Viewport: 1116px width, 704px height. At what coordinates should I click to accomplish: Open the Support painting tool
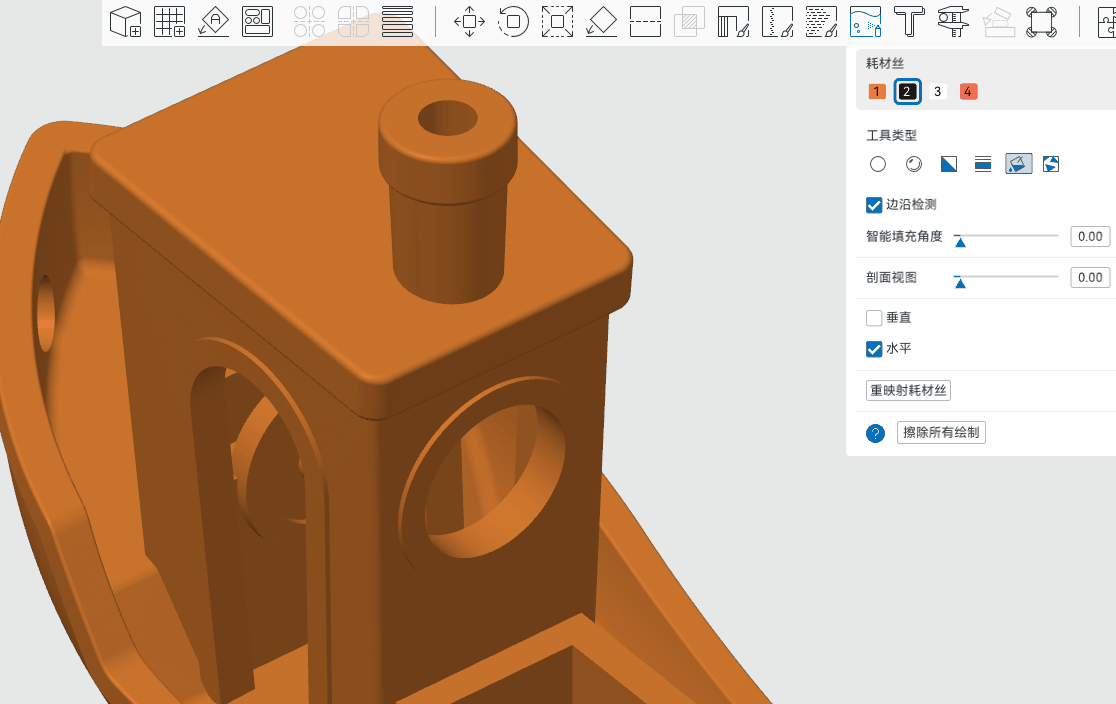733,21
